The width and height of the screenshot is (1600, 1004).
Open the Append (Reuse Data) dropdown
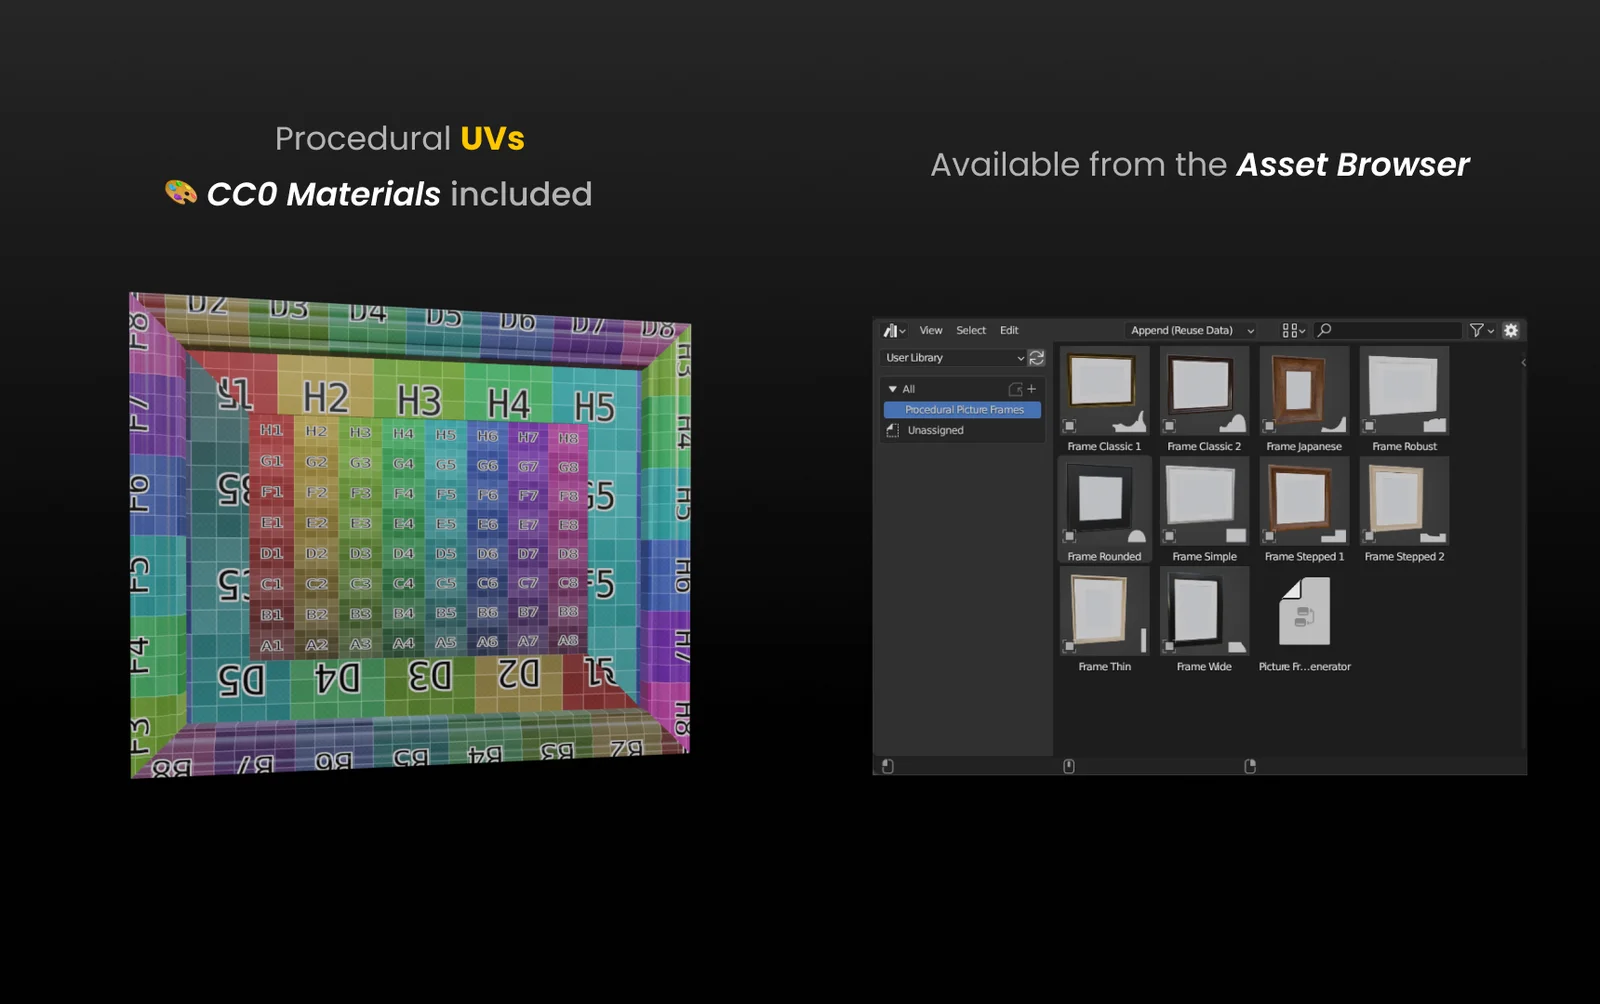(x=1191, y=330)
